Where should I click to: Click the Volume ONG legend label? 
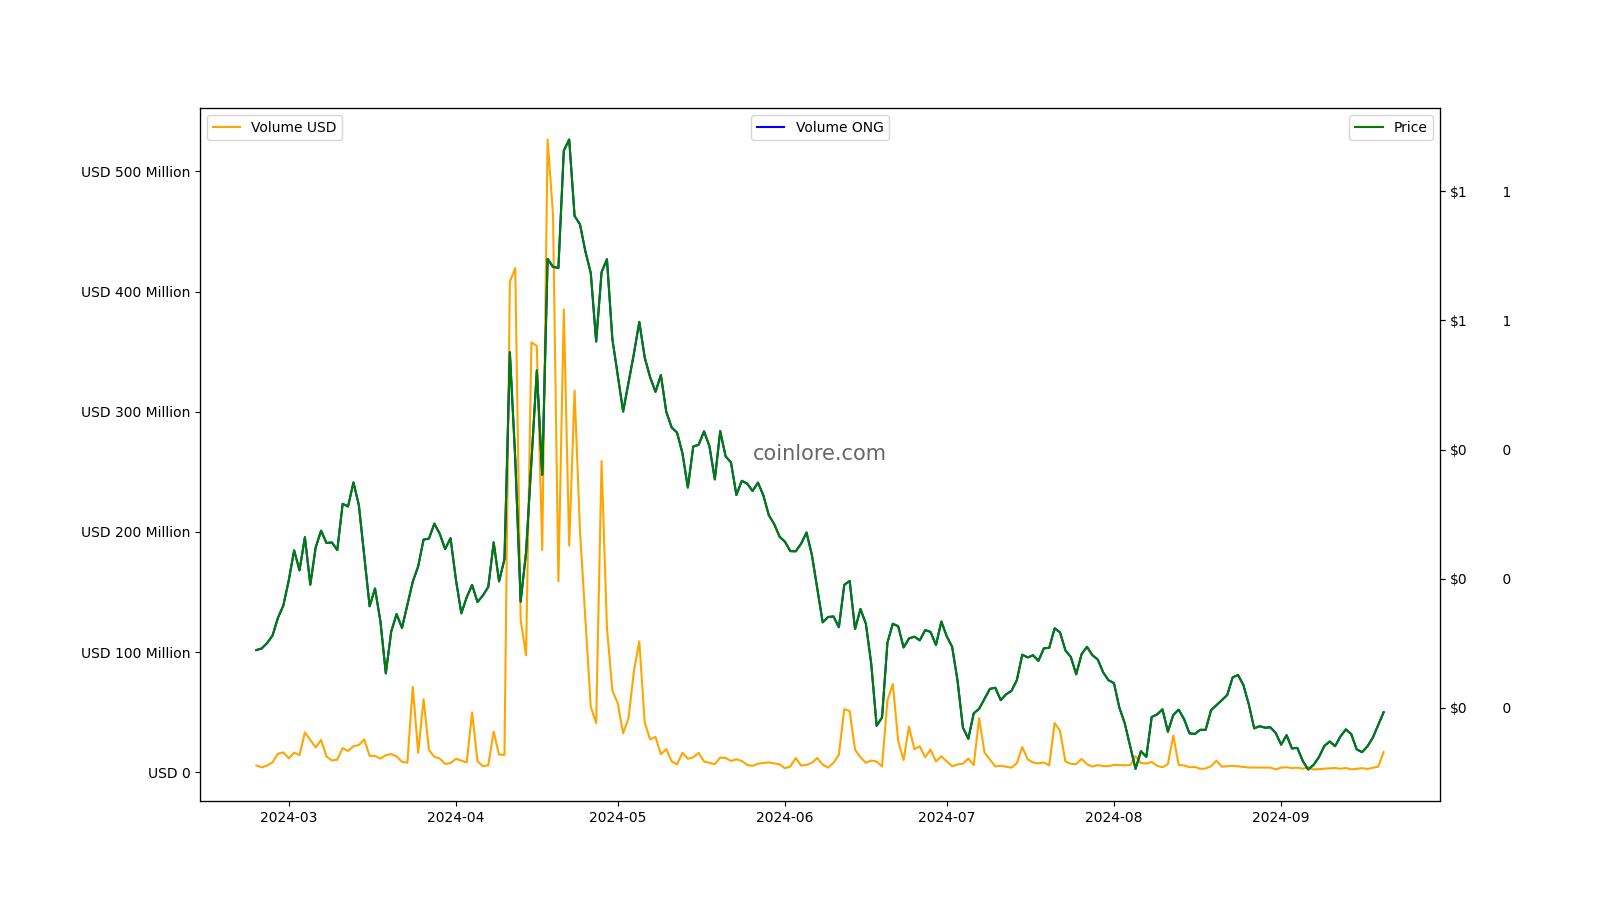click(x=840, y=127)
